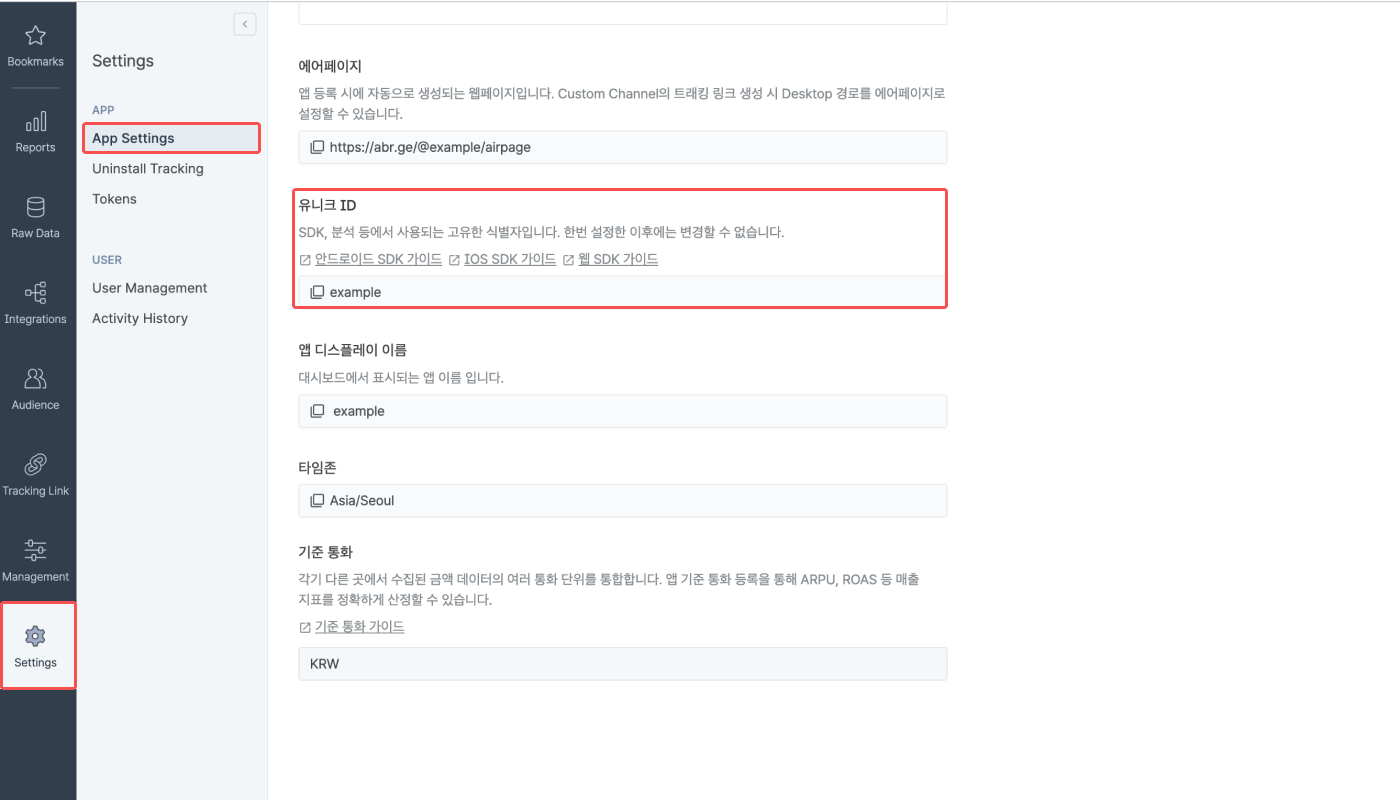Screen dimensions: 1400x800
Task: Copy the 앱 디스플레이 이름 example icon
Action: pos(317,411)
